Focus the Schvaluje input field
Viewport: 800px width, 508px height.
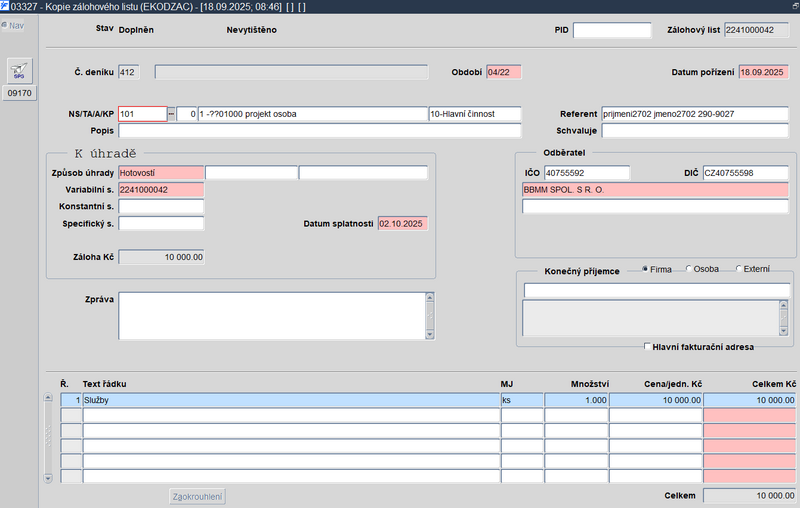695,131
